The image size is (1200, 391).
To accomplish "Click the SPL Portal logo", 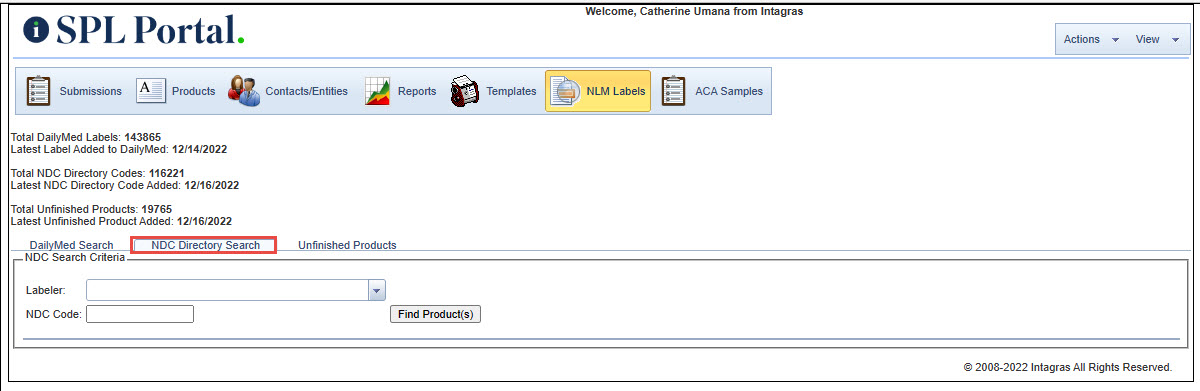I will click(133, 30).
